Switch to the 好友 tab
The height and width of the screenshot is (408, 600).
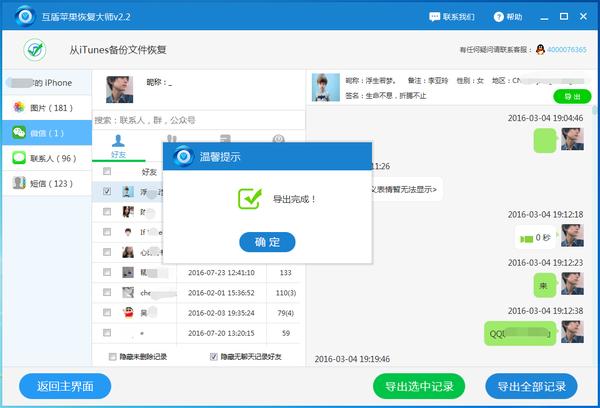click(x=118, y=147)
